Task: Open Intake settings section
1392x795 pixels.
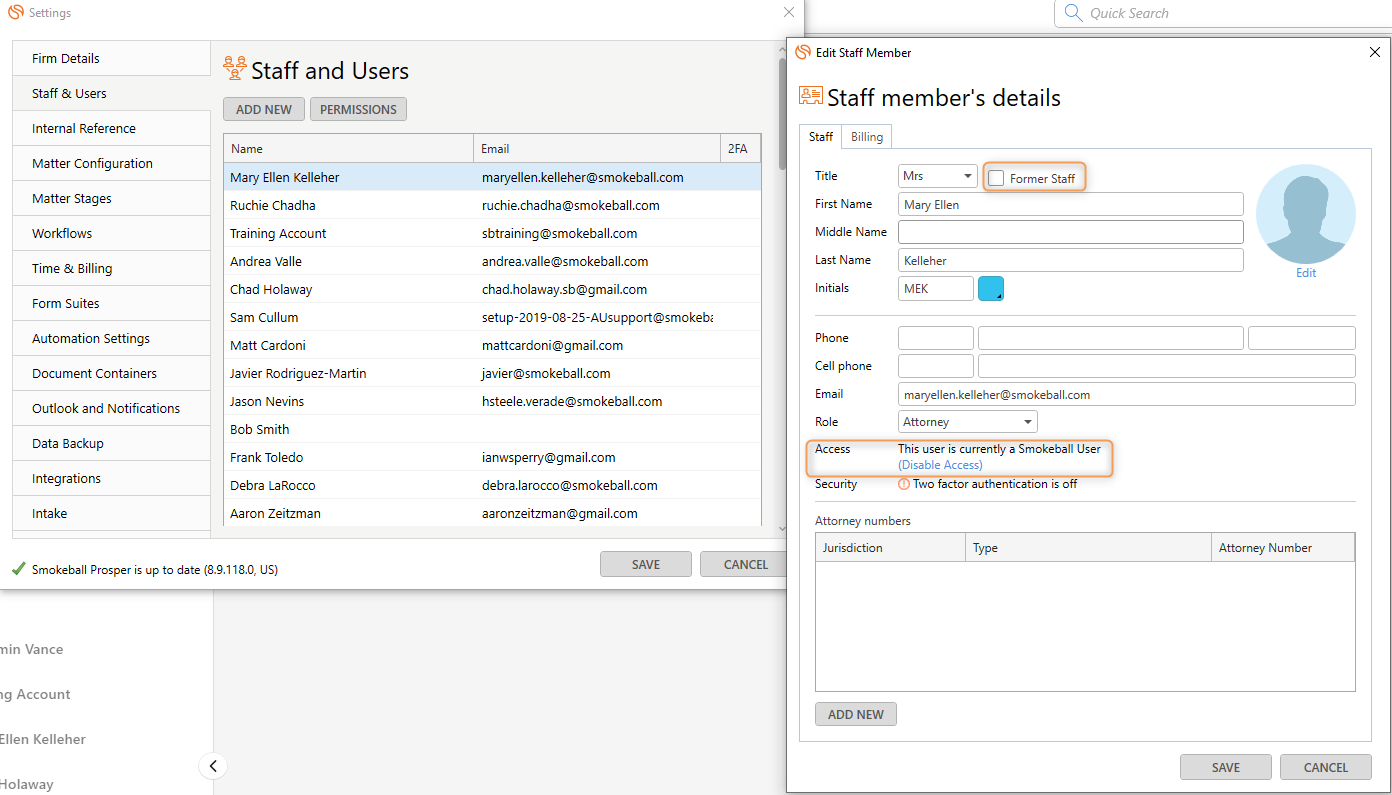Action: click(111, 513)
